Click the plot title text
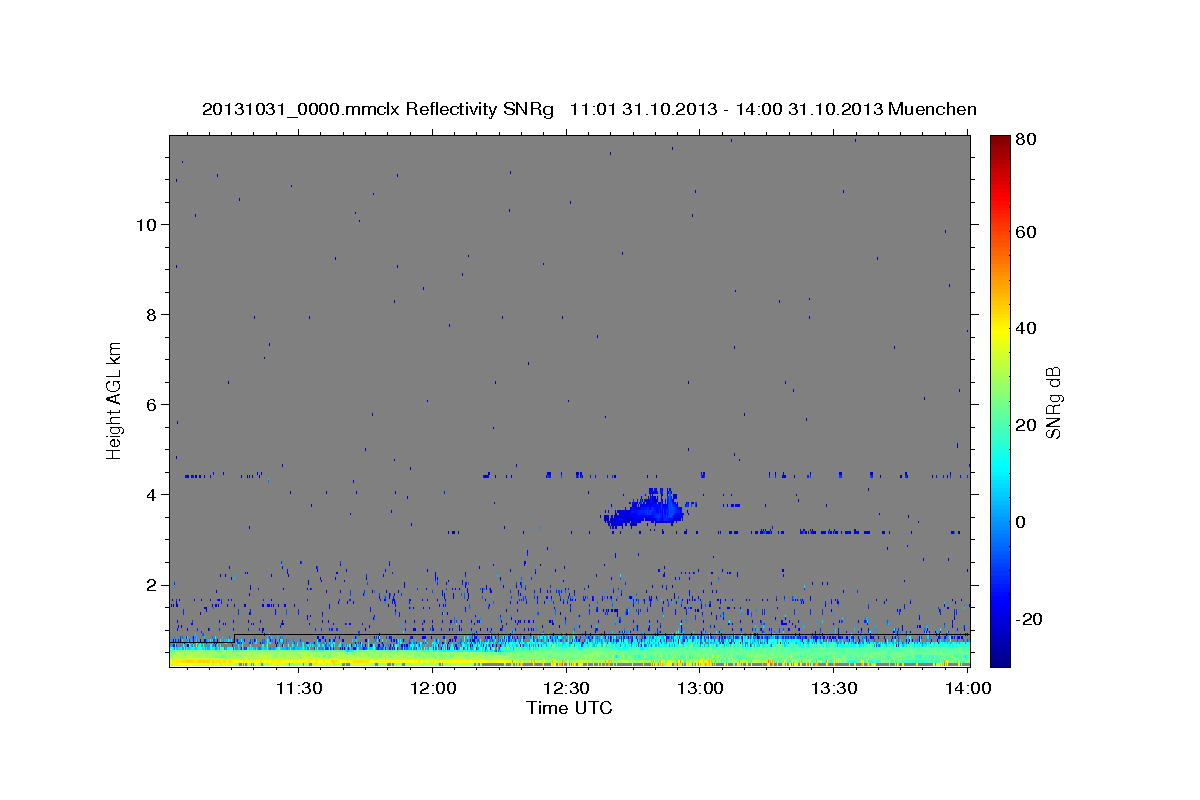This screenshot has width=1200, height=800. tap(589, 109)
